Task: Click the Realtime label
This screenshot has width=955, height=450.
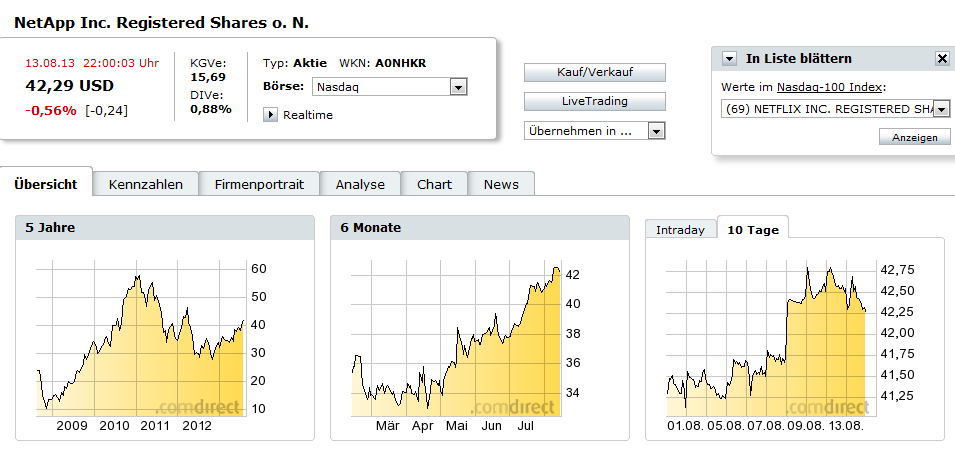Action: [x=308, y=115]
